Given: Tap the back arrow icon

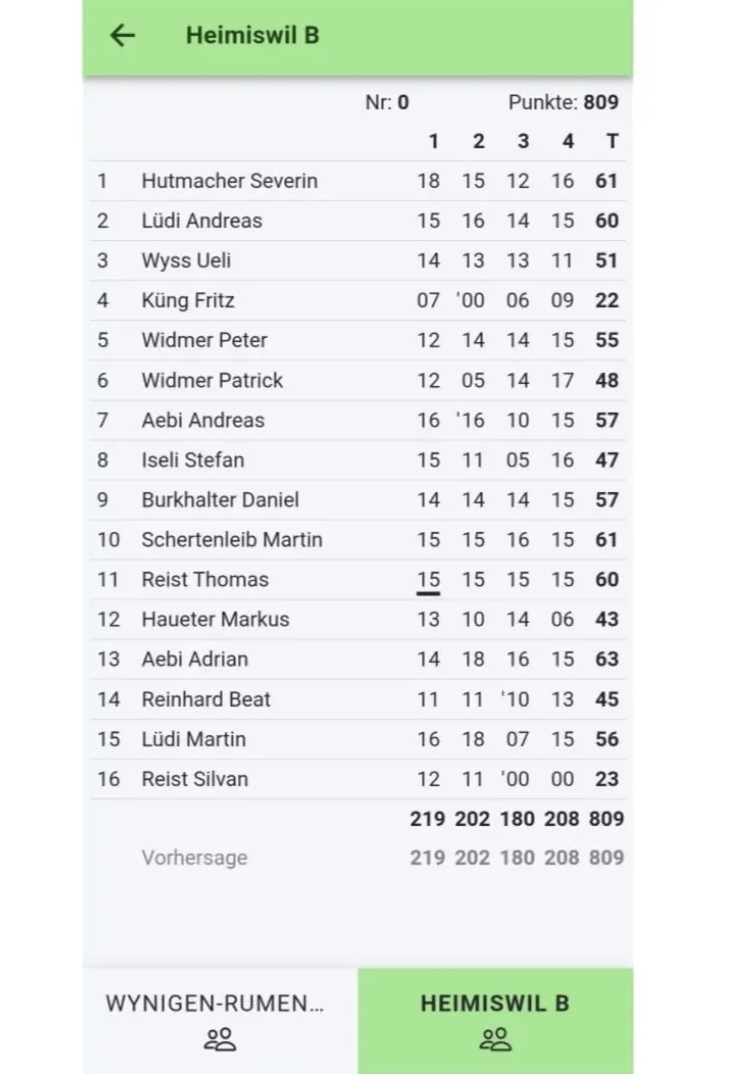Looking at the screenshot, I should [122, 35].
